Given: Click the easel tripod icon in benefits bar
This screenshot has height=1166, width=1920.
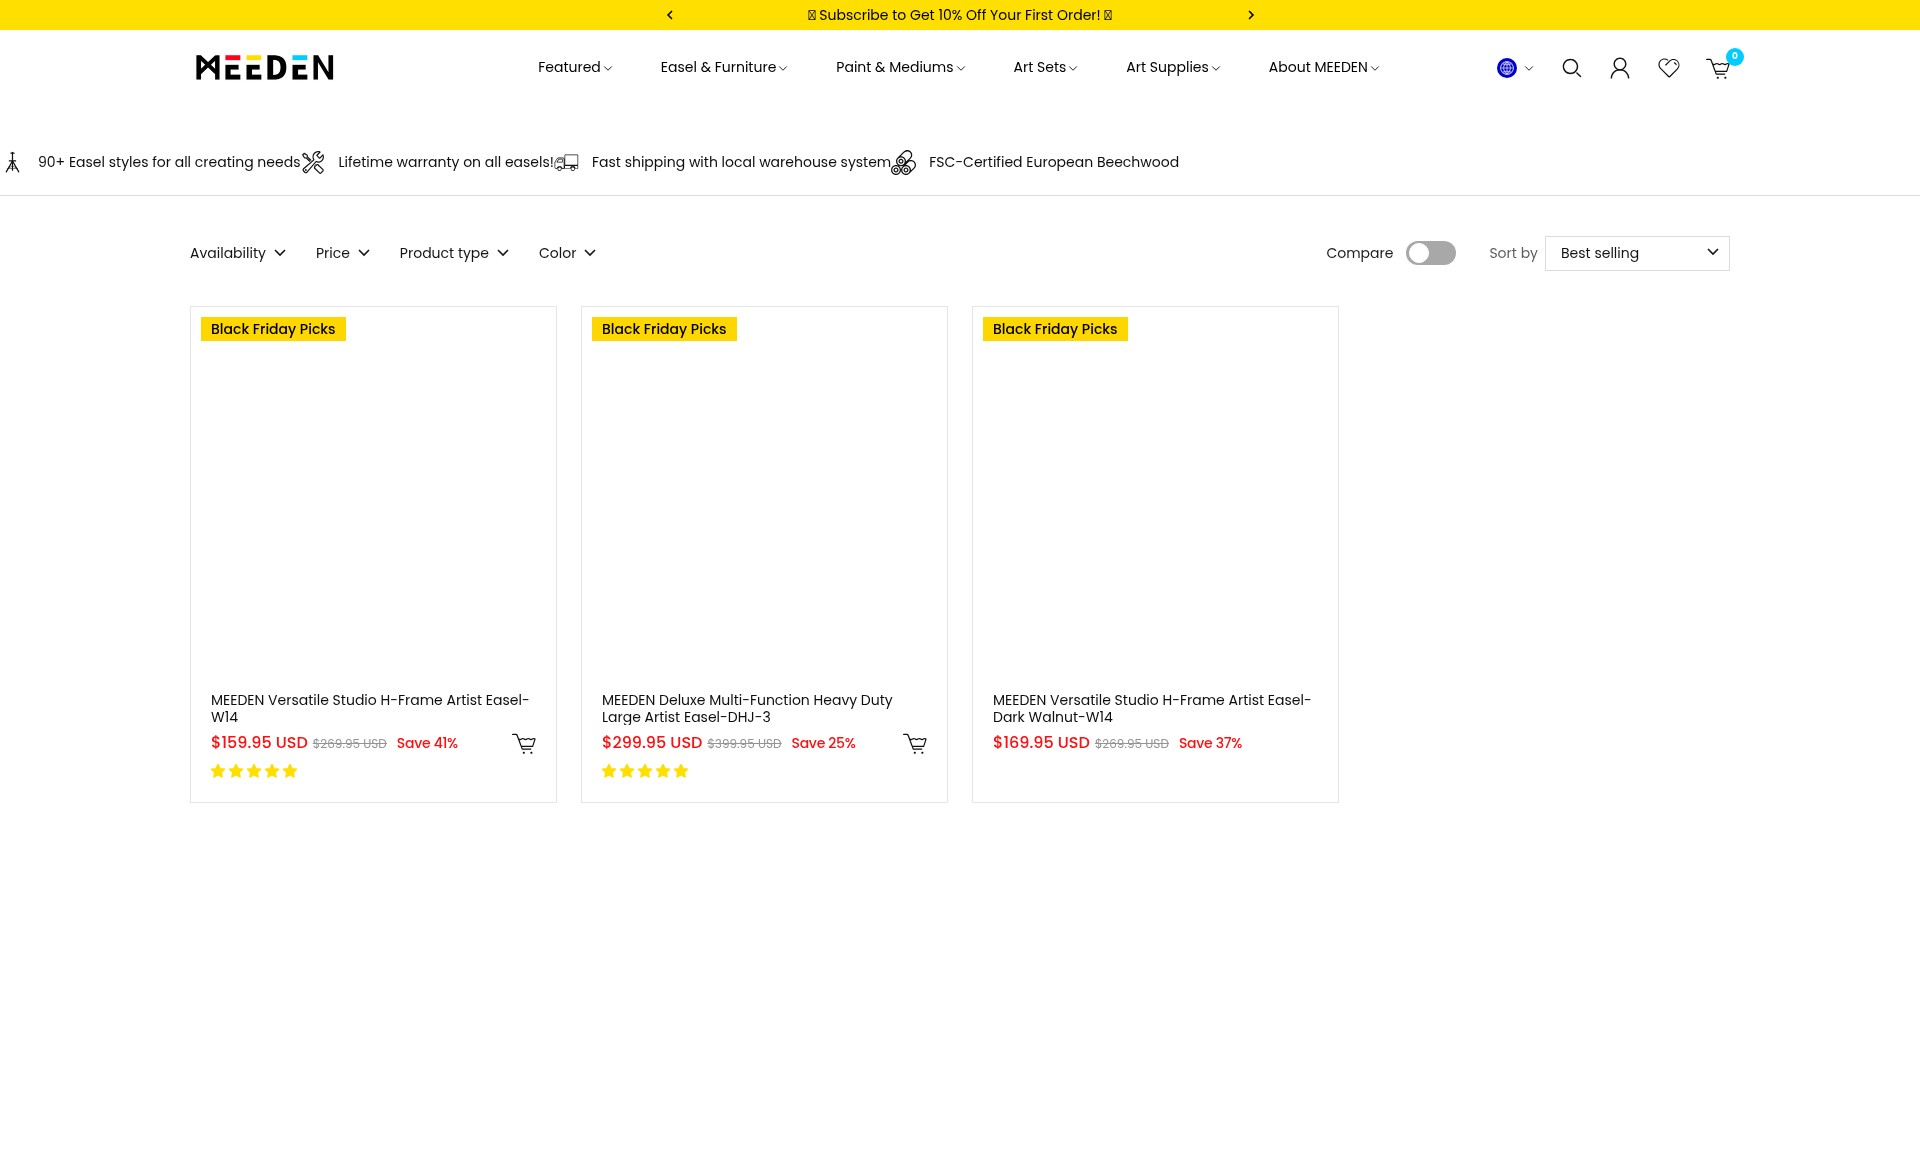Looking at the screenshot, I should click(x=13, y=162).
